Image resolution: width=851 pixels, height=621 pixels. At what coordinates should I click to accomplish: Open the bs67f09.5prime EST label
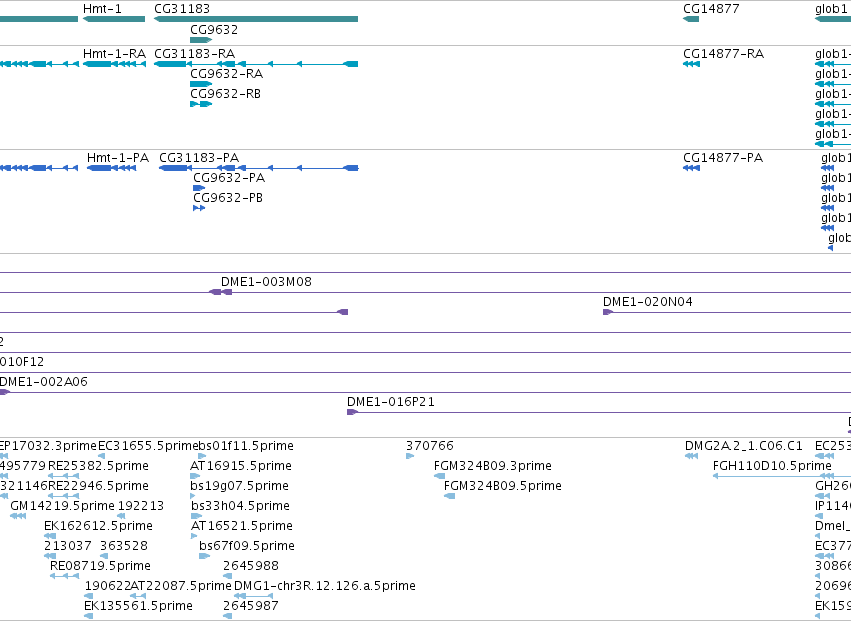click(x=247, y=547)
